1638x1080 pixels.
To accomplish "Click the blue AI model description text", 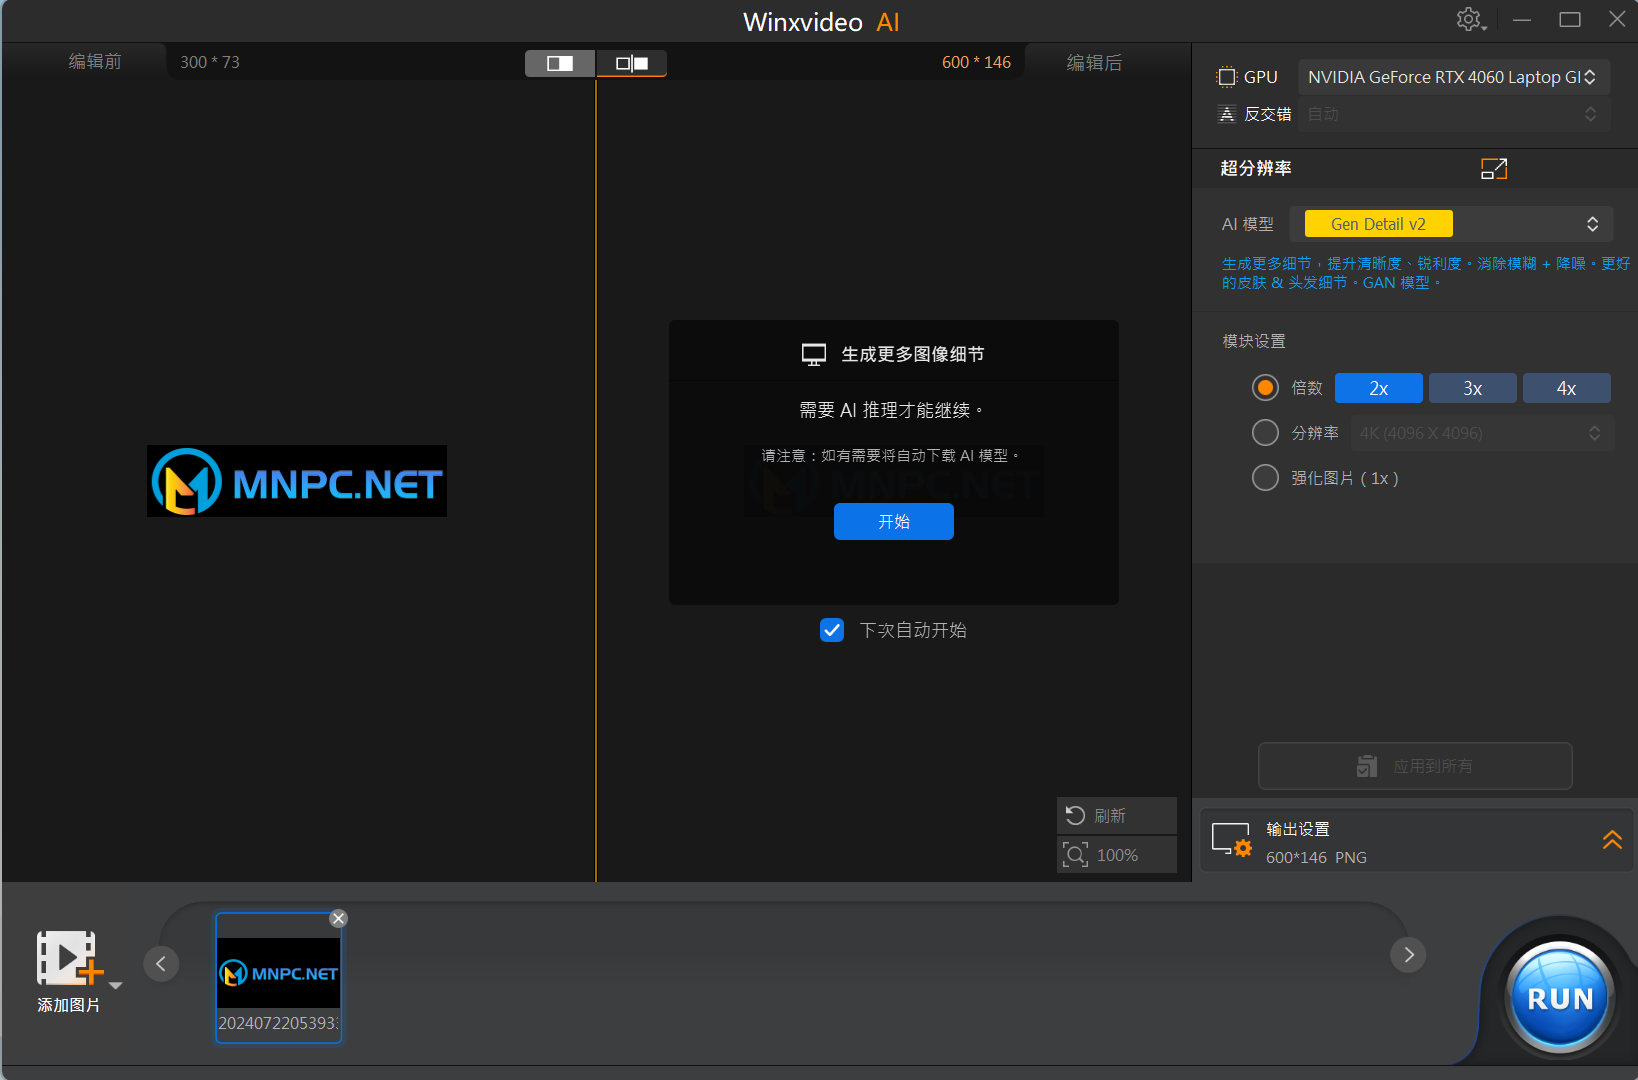I will tap(1425, 273).
